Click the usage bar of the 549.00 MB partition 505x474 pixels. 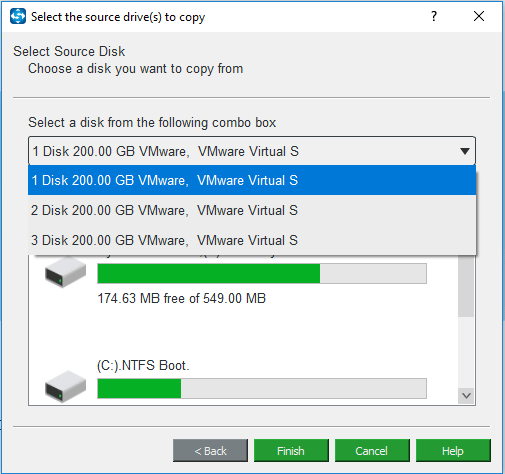262,273
